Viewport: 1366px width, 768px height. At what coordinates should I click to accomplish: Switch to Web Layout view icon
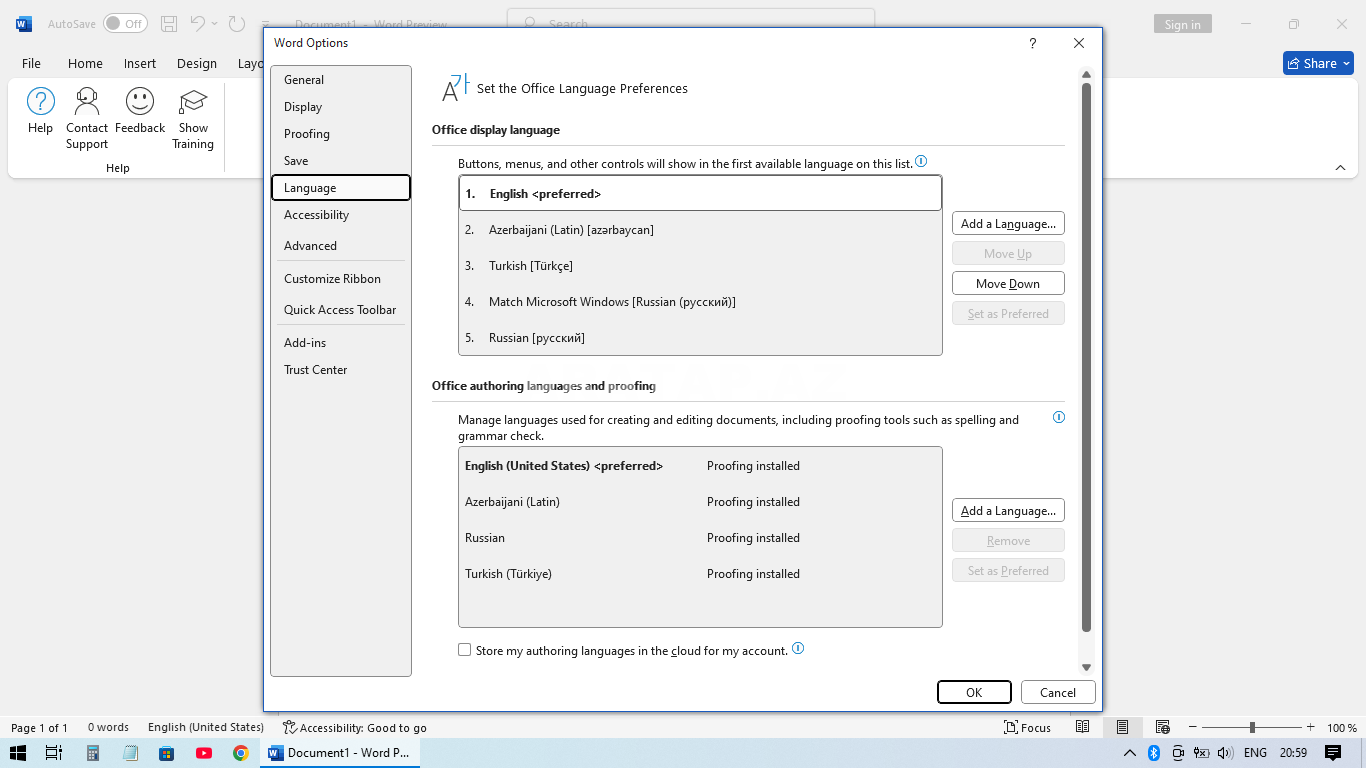tap(1162, 727)
